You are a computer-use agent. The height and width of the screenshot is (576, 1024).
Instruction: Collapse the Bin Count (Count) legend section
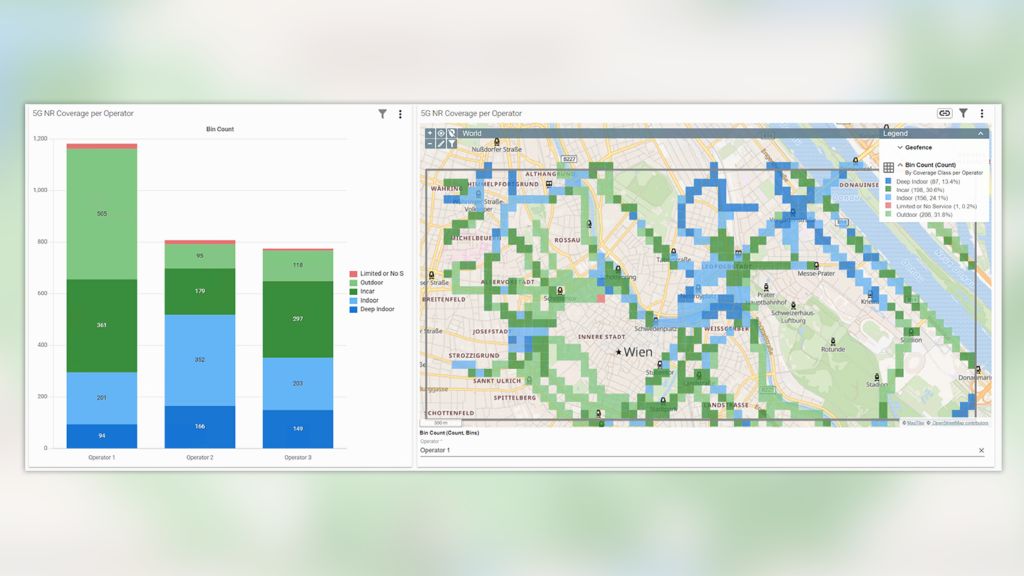click(x=900, y=165)
